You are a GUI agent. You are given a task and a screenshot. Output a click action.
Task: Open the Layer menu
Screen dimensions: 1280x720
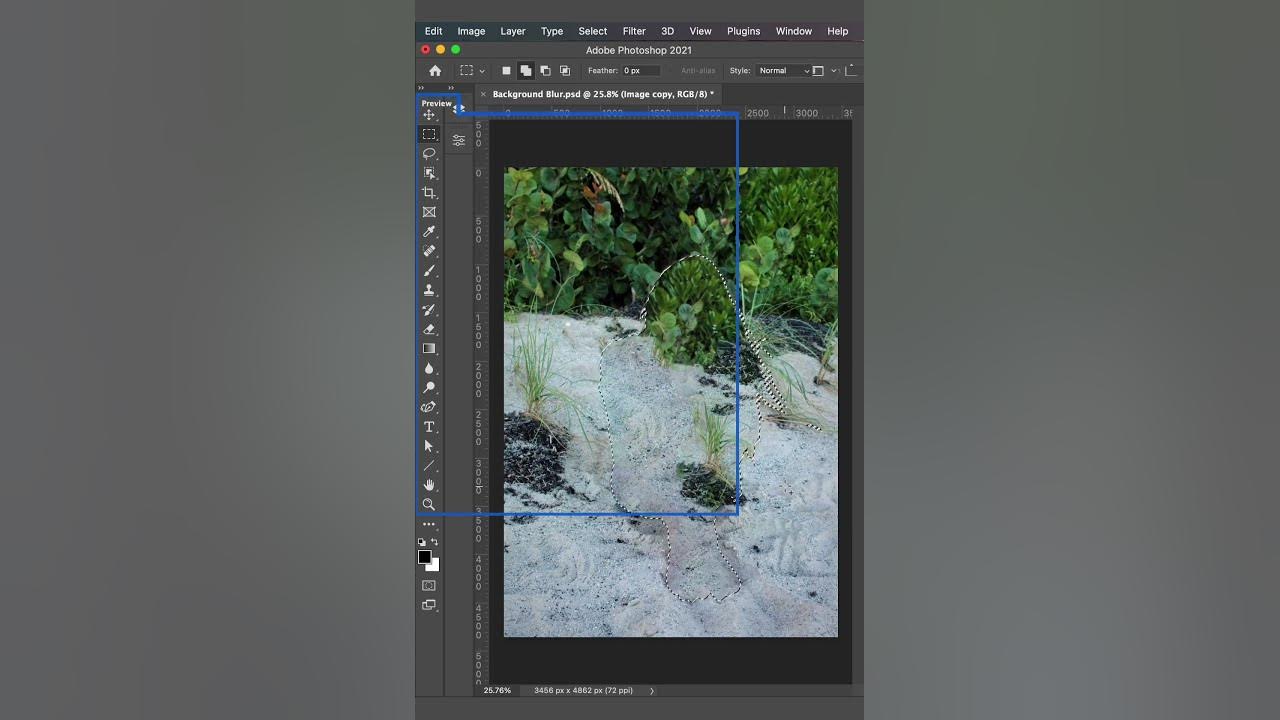[x=513, y=31]
